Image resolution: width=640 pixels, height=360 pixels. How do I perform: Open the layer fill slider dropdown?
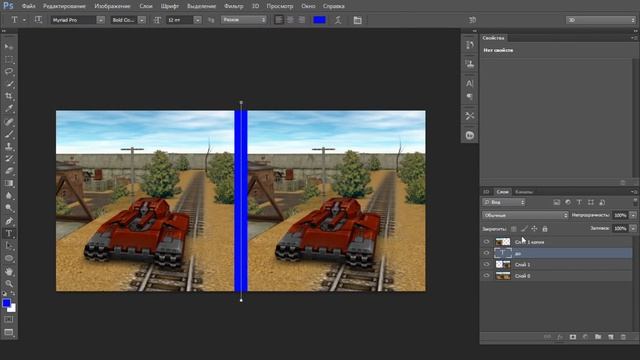pyautogui.click(x=633, y=229)
